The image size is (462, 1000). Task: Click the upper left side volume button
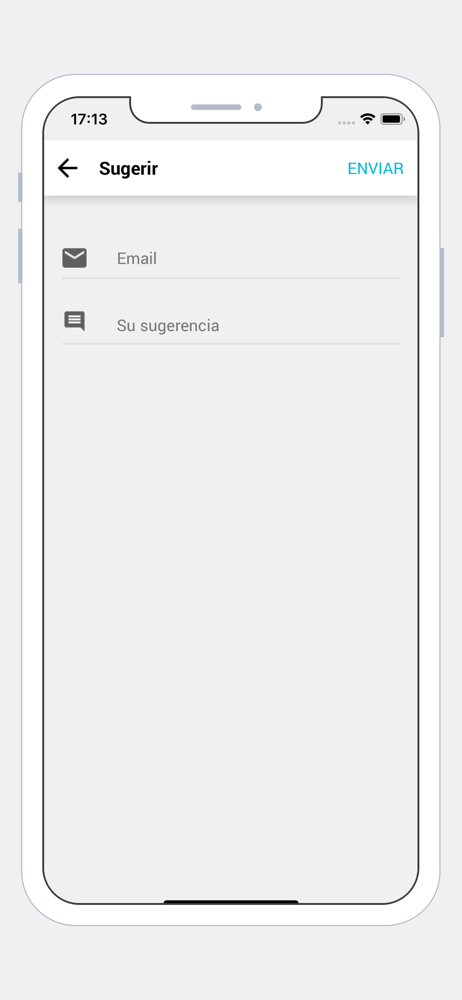[20, 187]
